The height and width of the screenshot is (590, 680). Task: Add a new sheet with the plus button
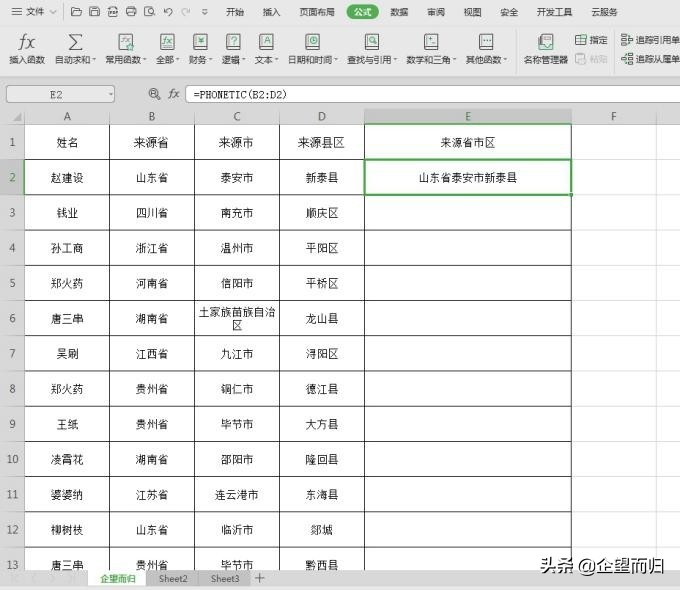point(259,578)
